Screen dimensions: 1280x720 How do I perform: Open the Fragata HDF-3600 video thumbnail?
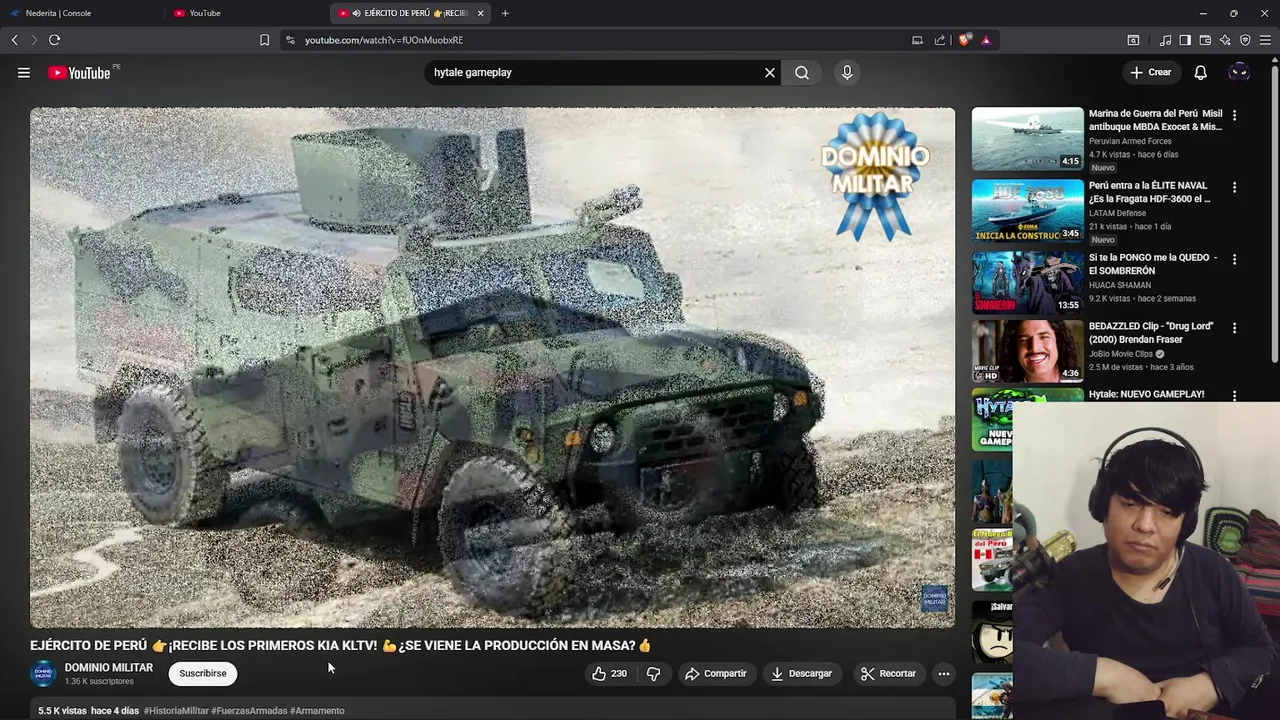click(1027, 211)
